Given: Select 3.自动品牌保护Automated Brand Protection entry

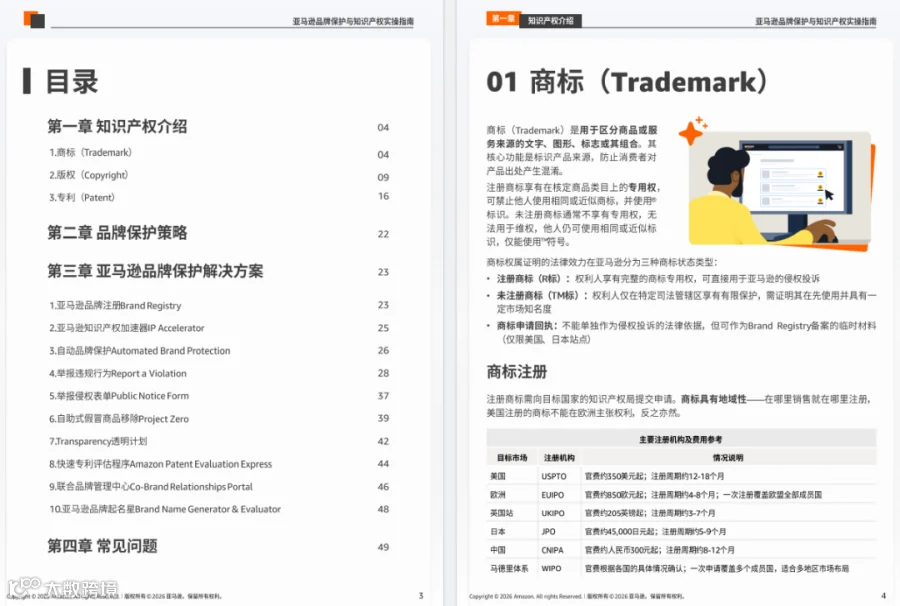Looking at the screenshot, I should [x=139, y=351].
